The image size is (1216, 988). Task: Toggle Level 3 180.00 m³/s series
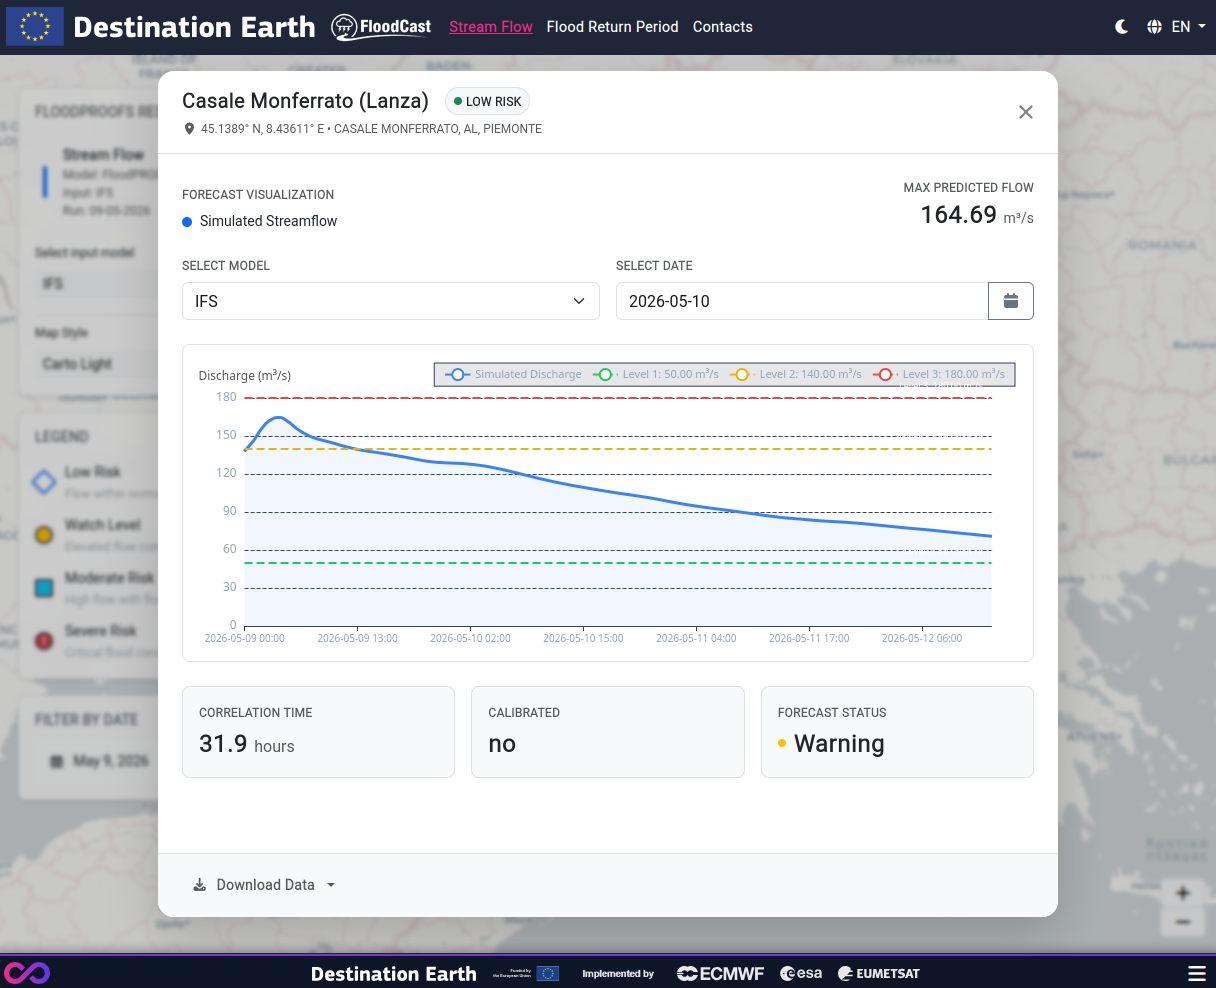940,374
